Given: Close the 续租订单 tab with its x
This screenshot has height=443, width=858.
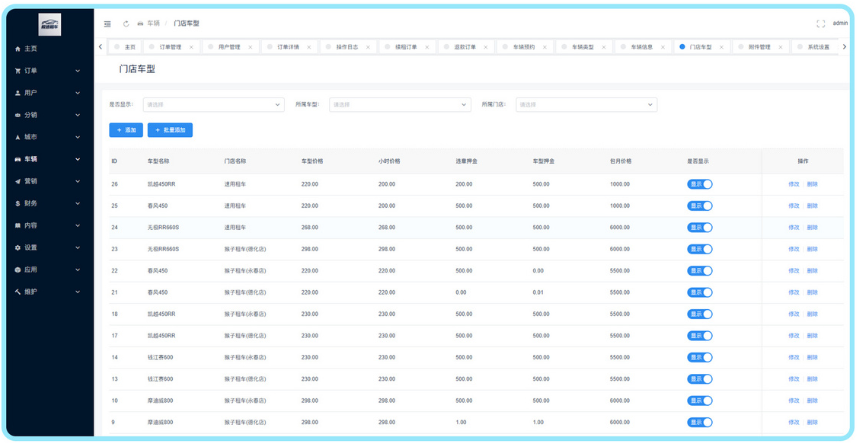Looking at the screenshot, I should tap(427, 47).
